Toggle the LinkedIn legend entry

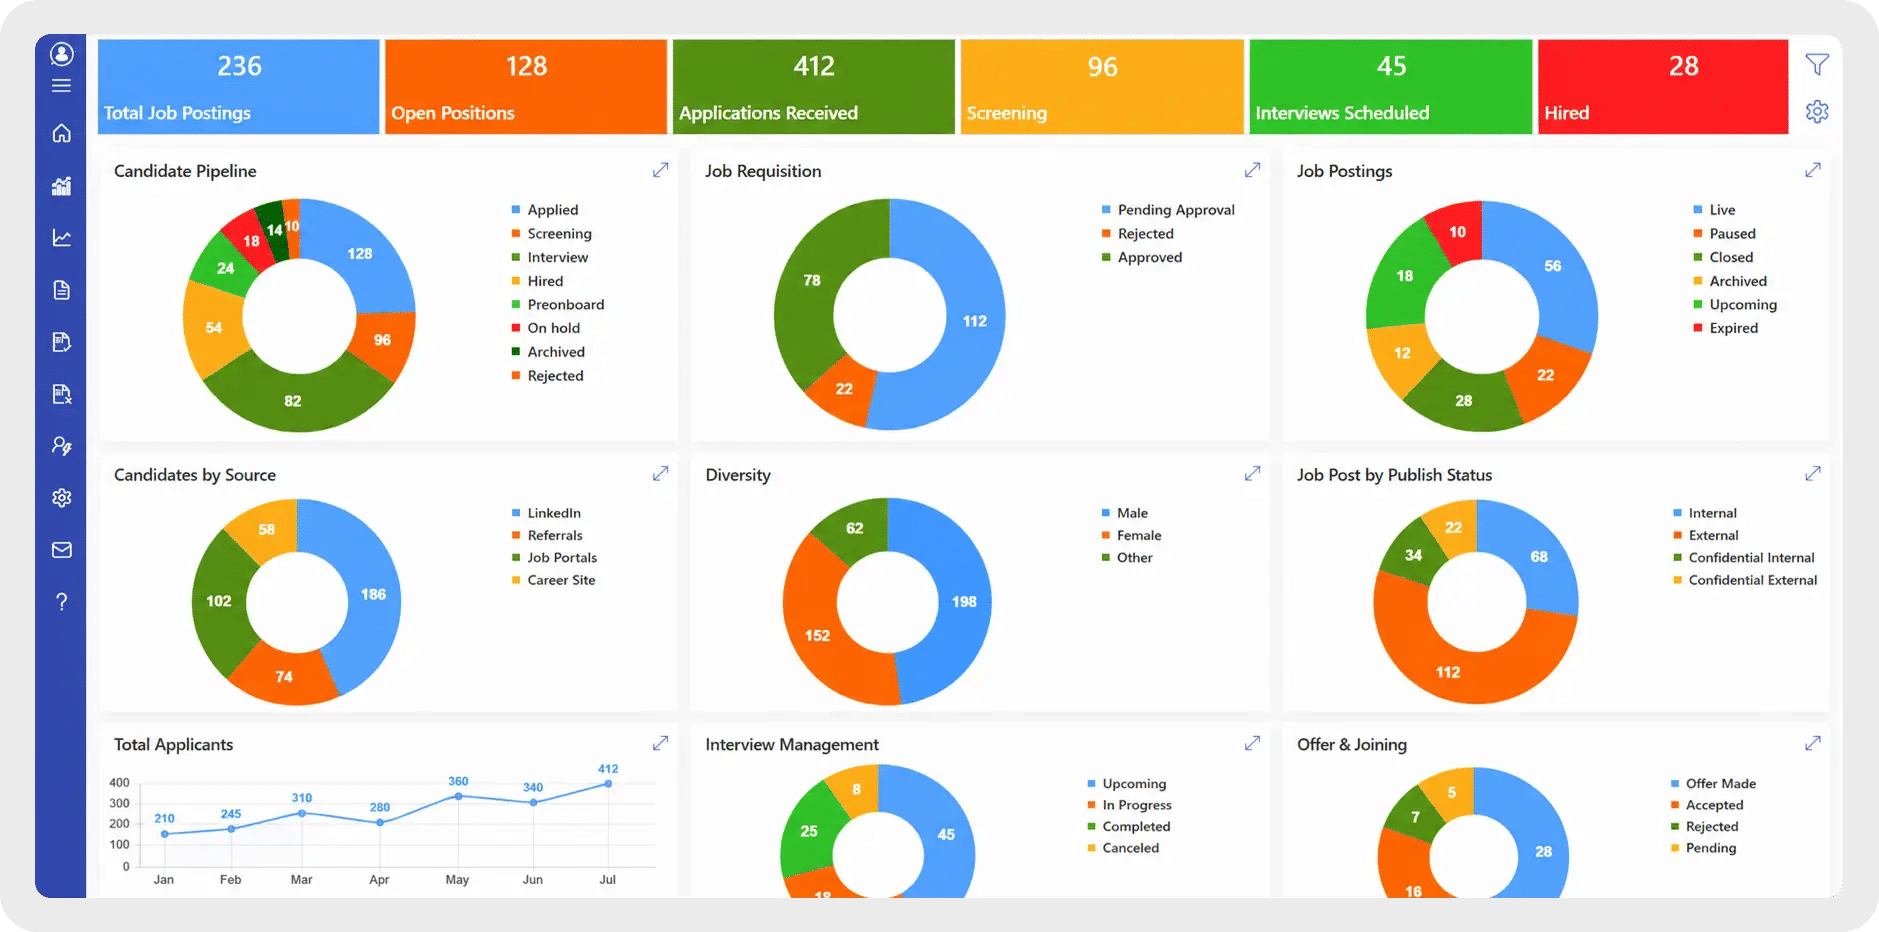point(546,513)
